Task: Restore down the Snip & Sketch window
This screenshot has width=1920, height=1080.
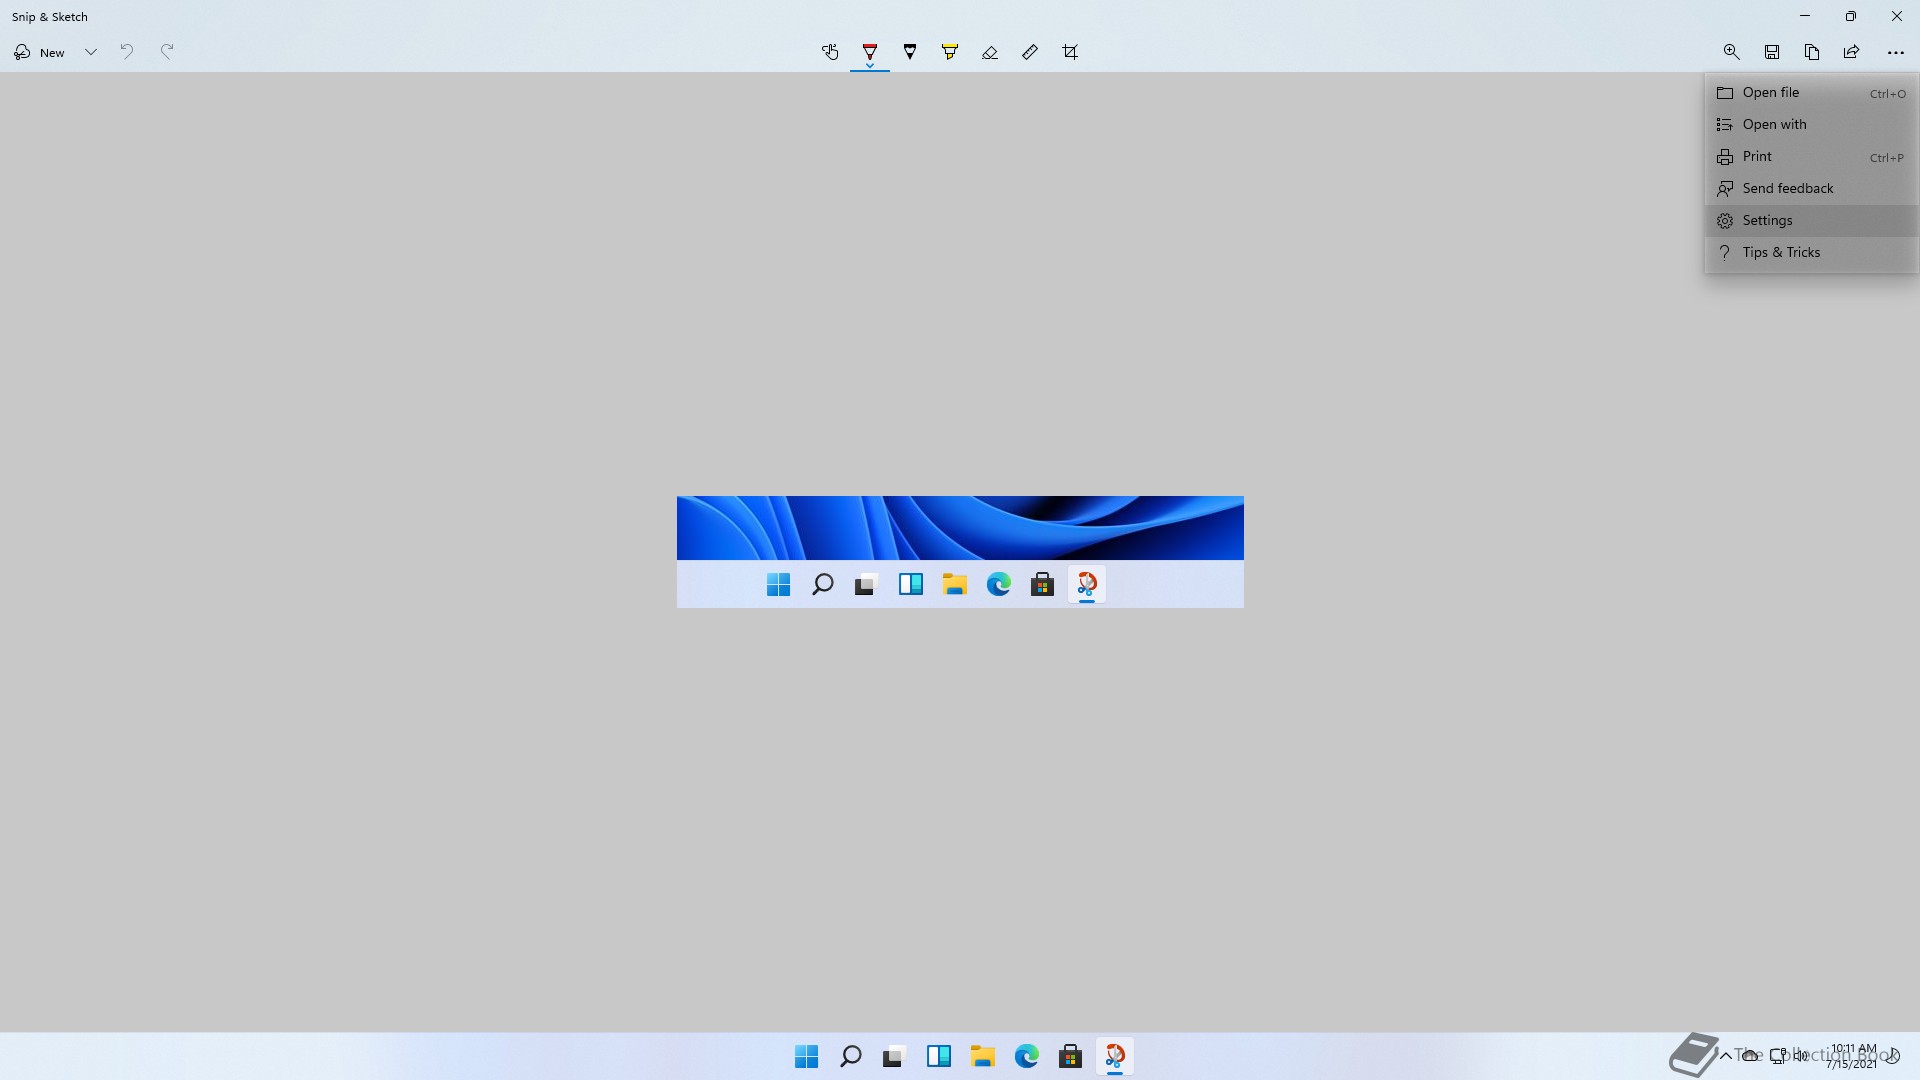Action: click(x=1851, y=16)
